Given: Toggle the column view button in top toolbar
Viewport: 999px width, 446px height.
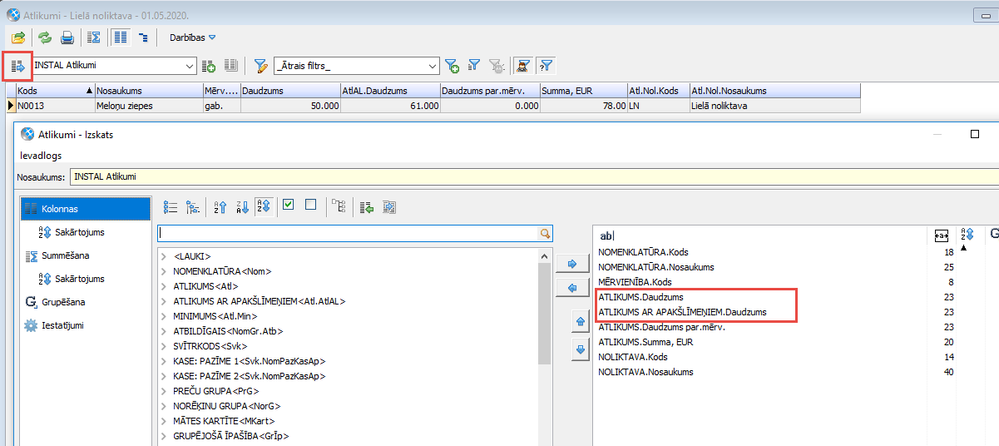Looking at the screenshot, I should [x=121, y=38].
